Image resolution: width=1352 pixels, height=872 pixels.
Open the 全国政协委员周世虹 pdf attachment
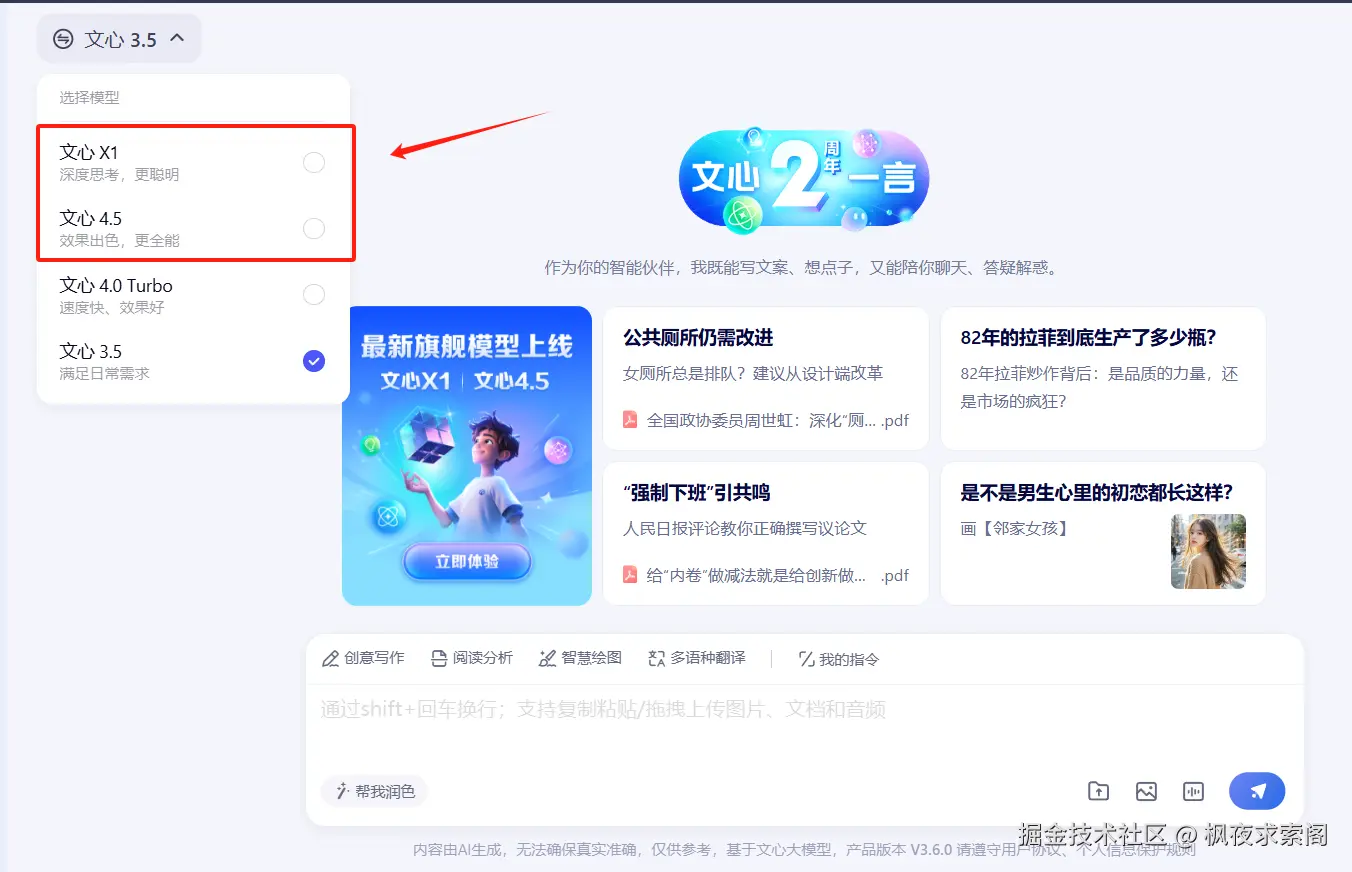(x=766, y=420)
